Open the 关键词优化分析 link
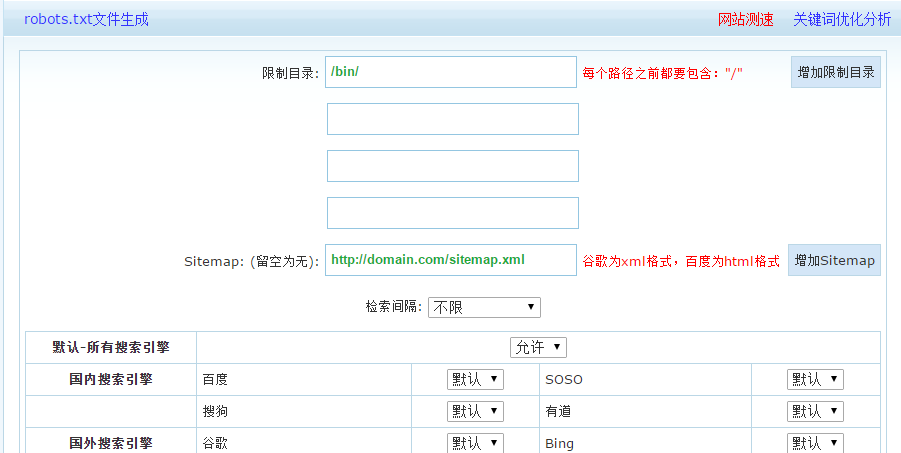The width and height of the screenshot is (901, 453). pos(842,20)
